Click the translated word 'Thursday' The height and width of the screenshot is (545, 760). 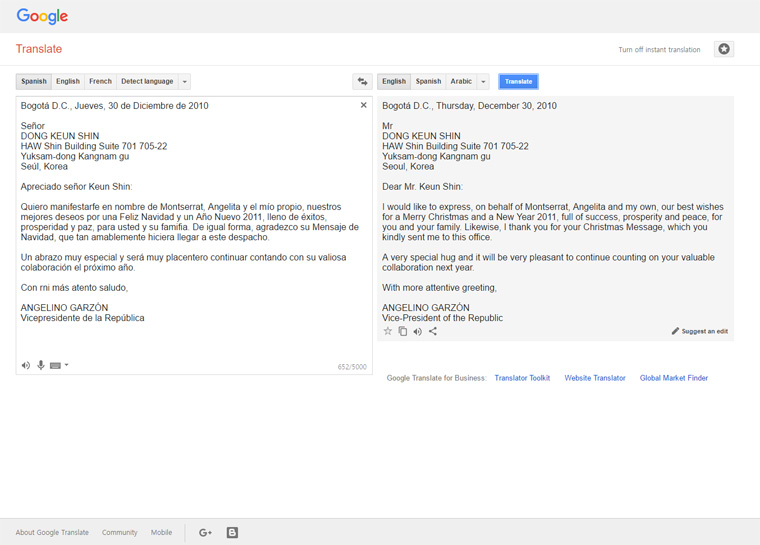455,106
